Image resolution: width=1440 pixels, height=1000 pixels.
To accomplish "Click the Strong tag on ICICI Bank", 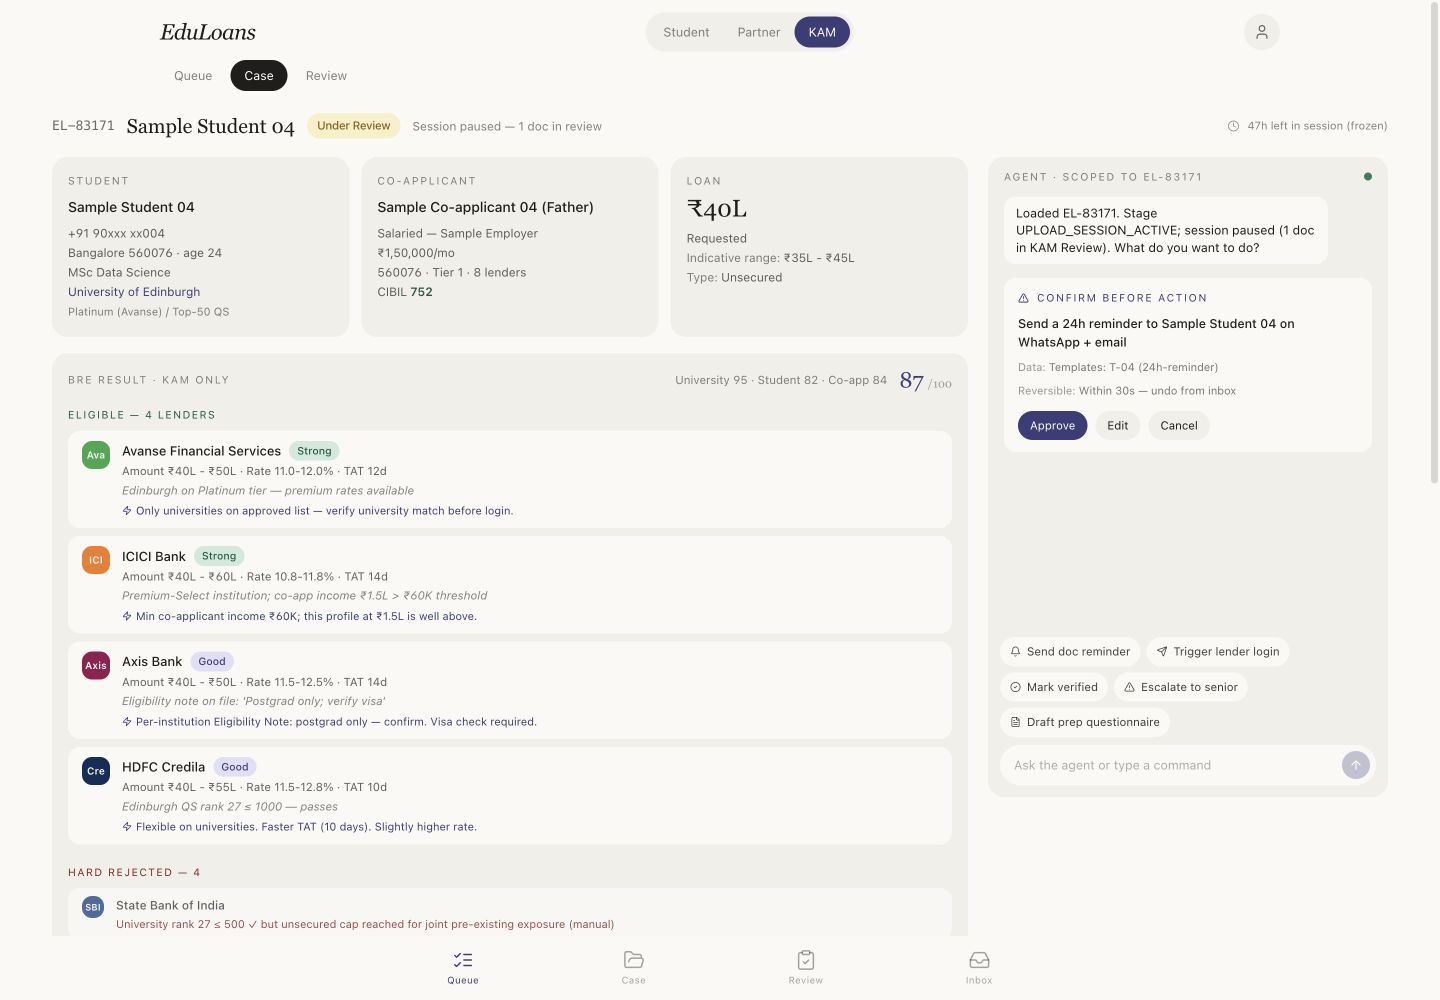I will point(219,556).
